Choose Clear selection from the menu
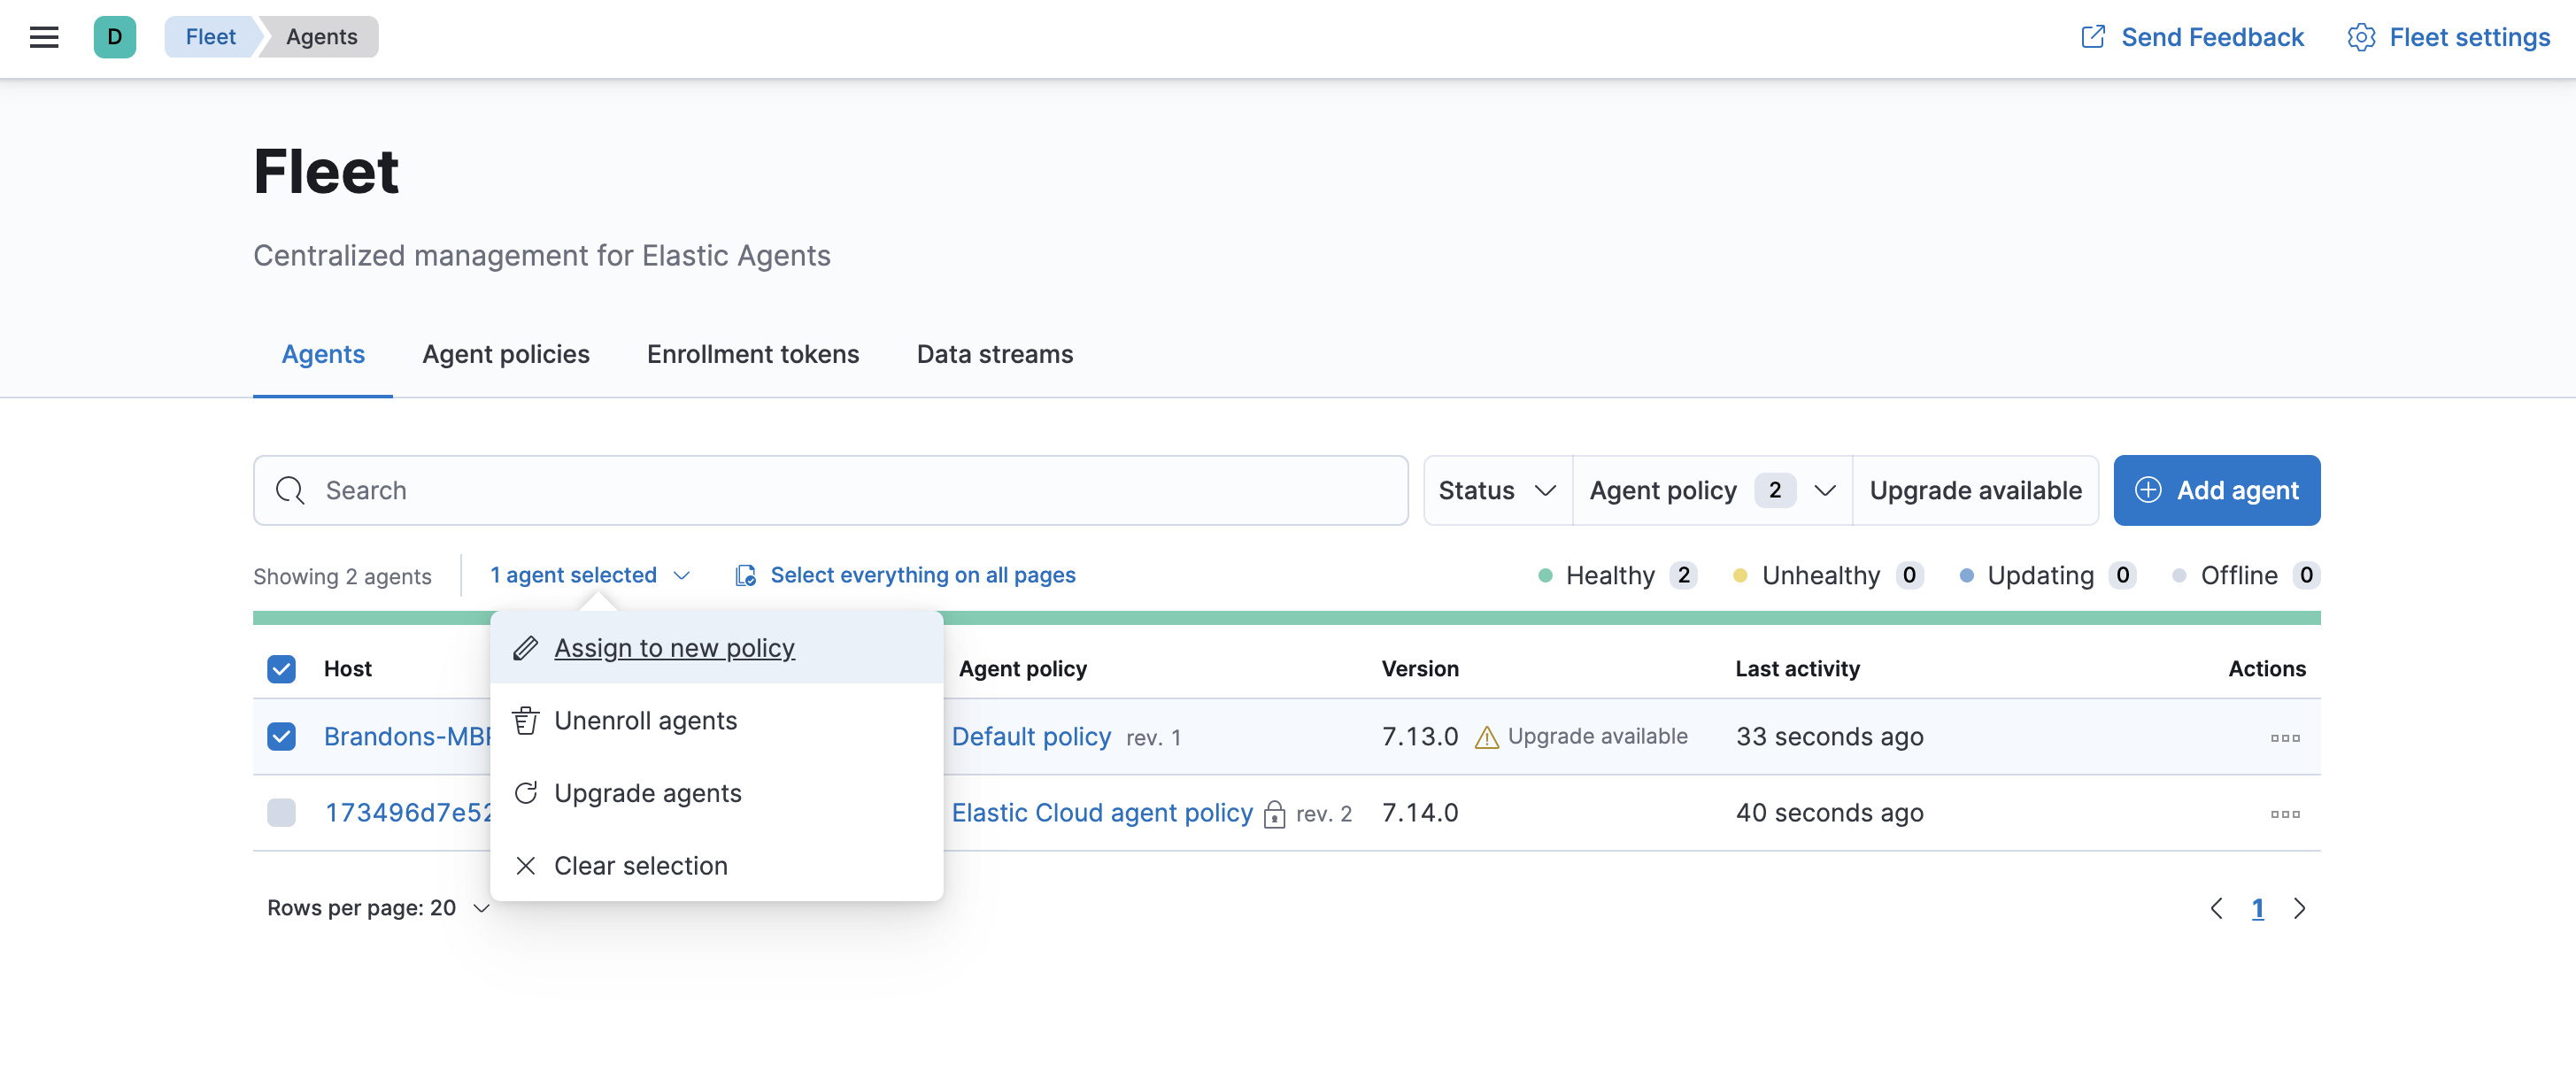 (640, 866)
